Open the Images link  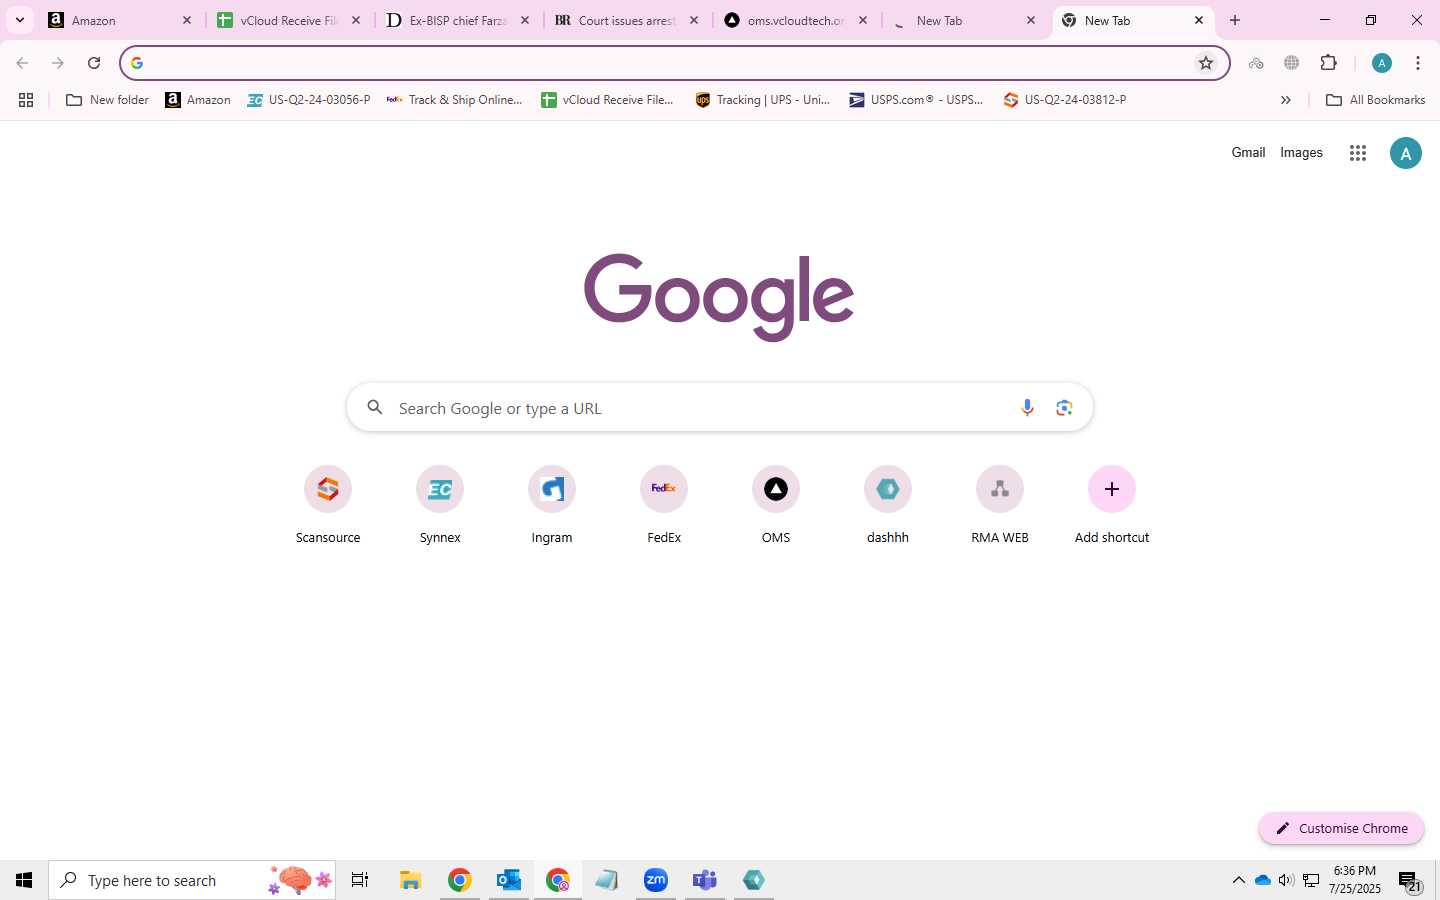1301,153
